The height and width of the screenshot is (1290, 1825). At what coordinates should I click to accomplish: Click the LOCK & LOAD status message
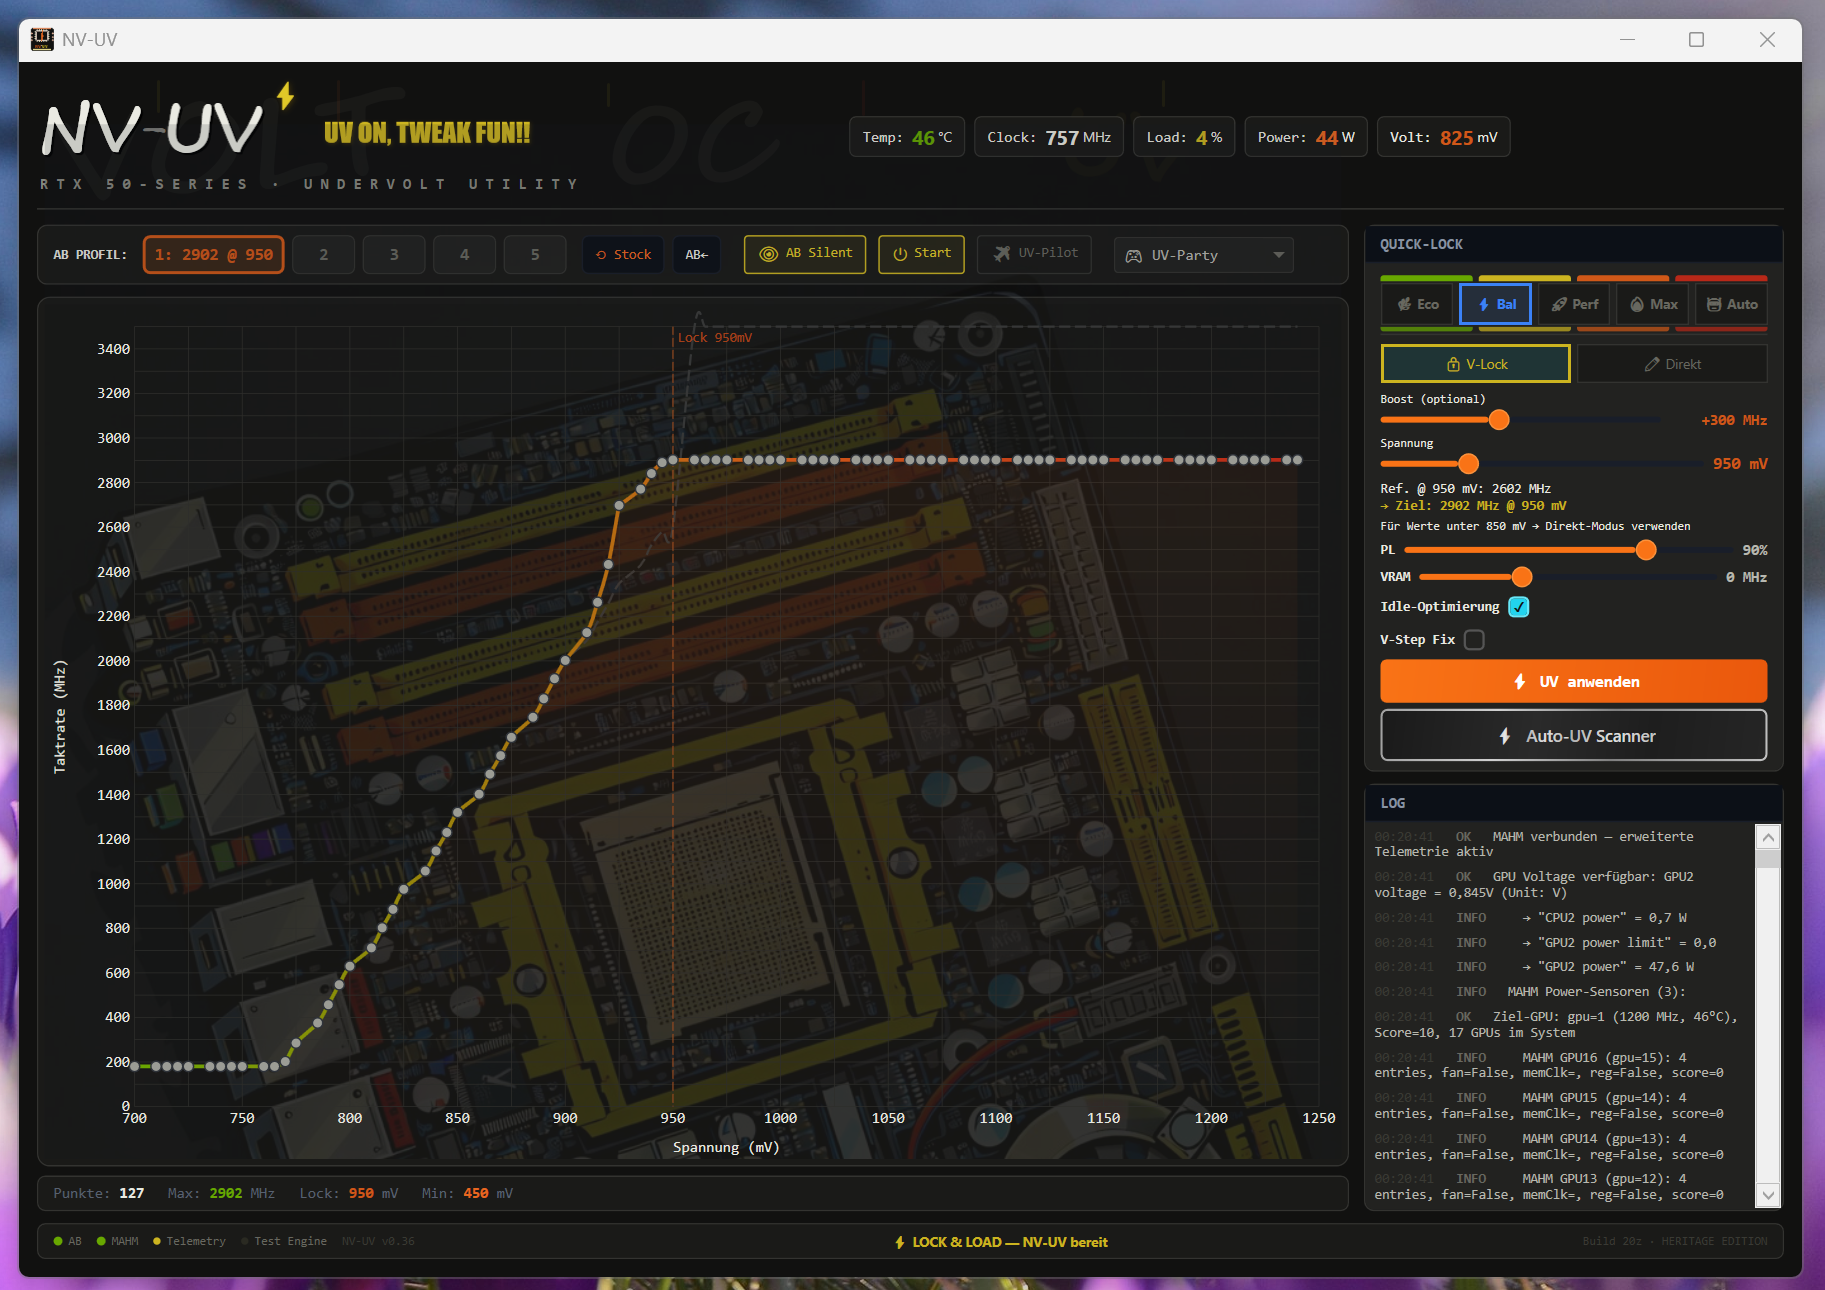pyautogui.click(x=1001, y=1242)
